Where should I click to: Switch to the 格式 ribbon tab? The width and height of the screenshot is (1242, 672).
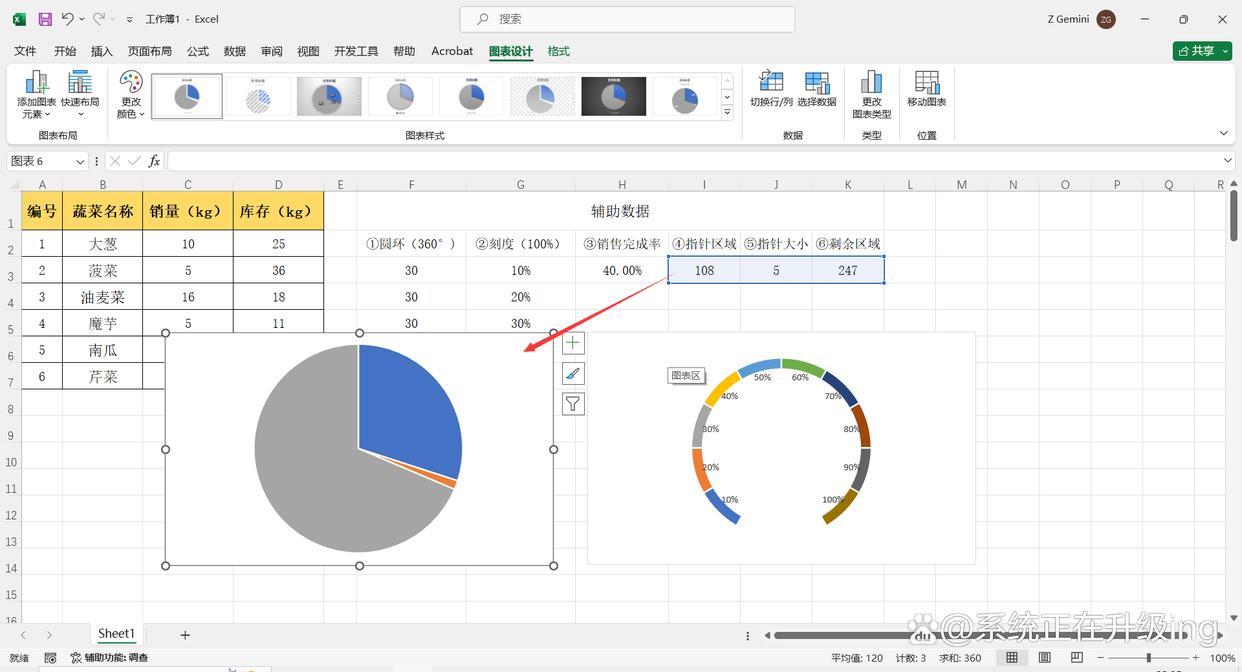pyautogui.click(x=559, y=51)
